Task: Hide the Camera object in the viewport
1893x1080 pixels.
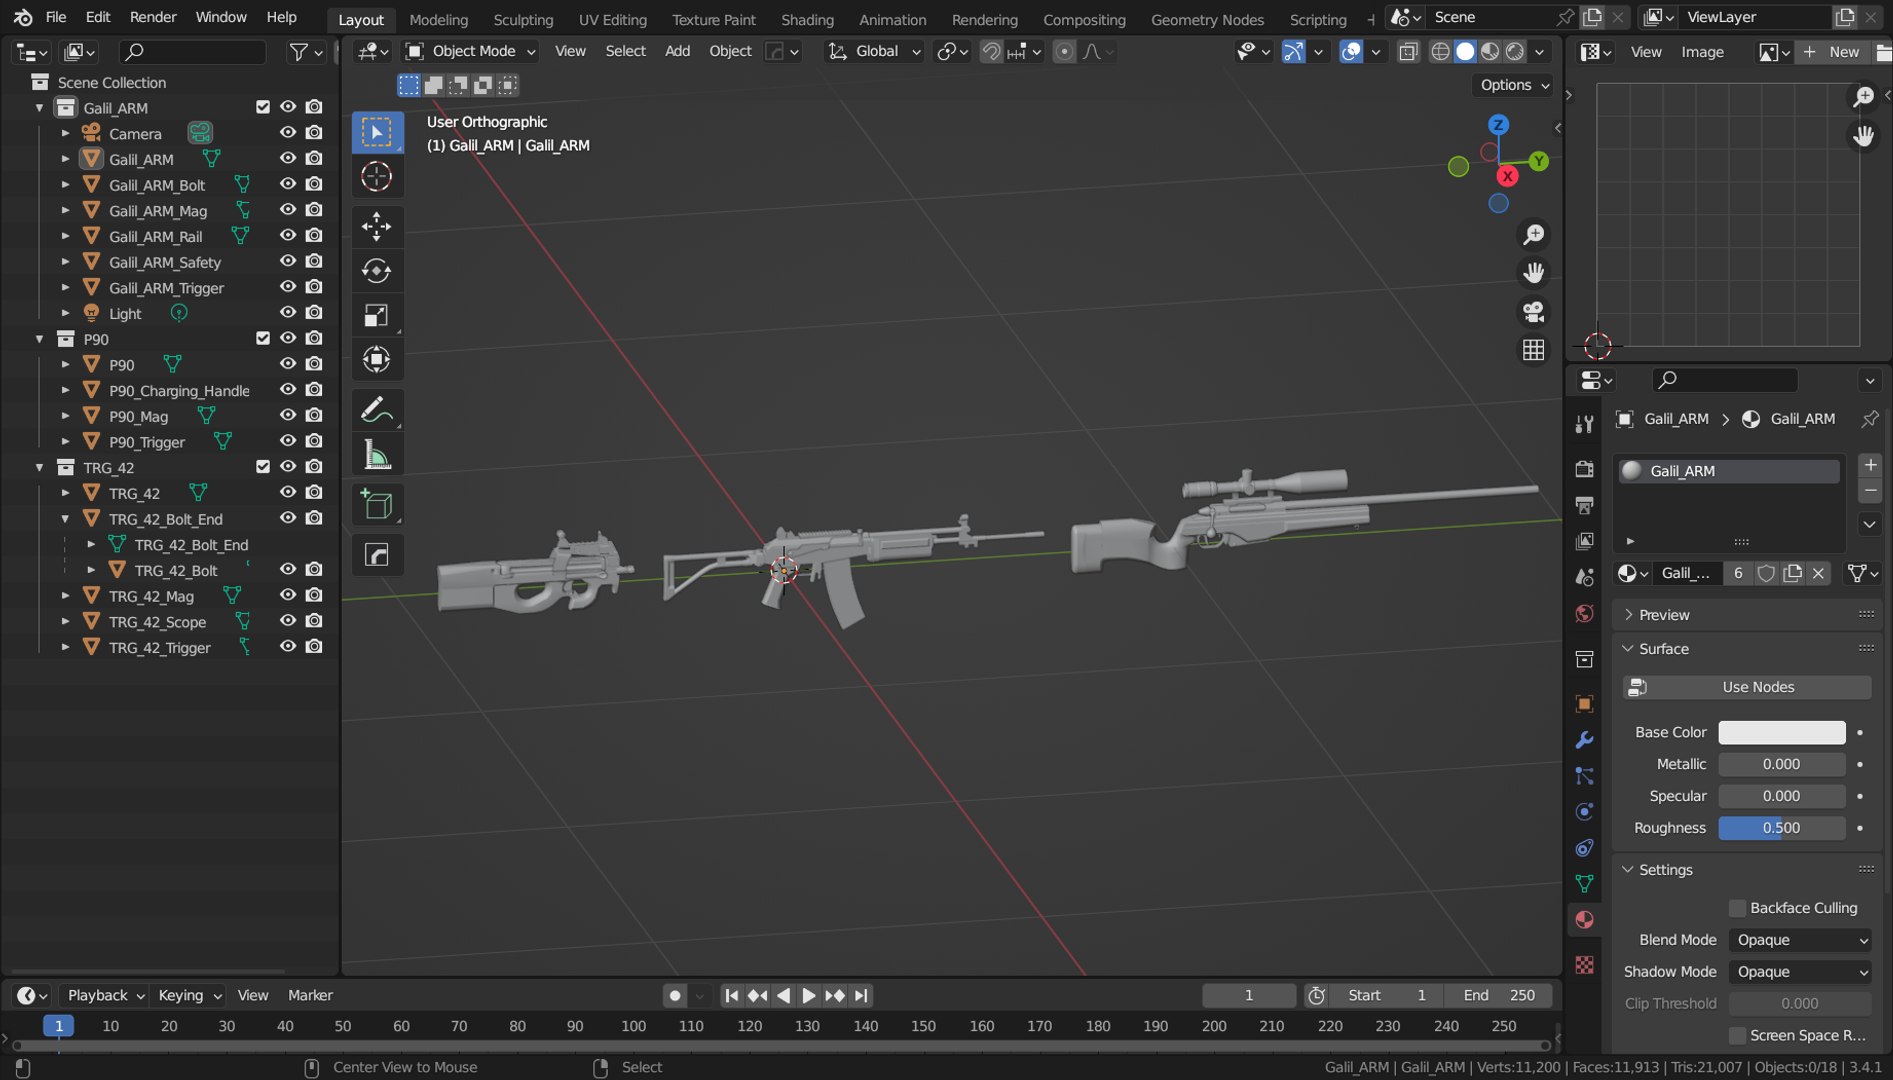Action: coord(288,132)
